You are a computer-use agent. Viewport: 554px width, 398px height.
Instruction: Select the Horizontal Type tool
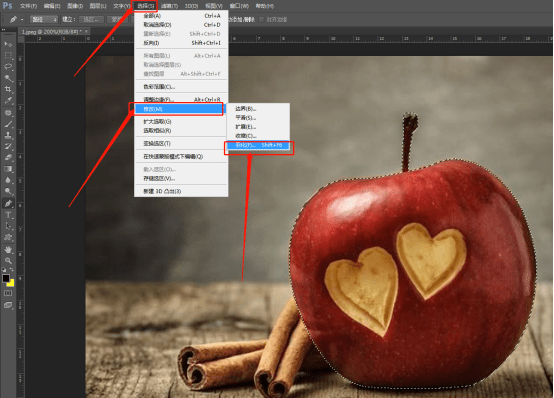[8, 215]
